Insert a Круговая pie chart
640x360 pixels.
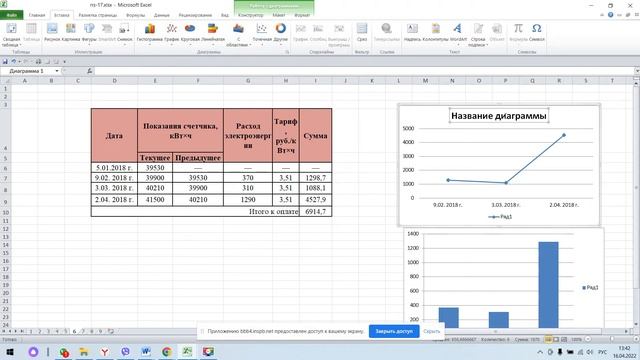coord(190,33)
